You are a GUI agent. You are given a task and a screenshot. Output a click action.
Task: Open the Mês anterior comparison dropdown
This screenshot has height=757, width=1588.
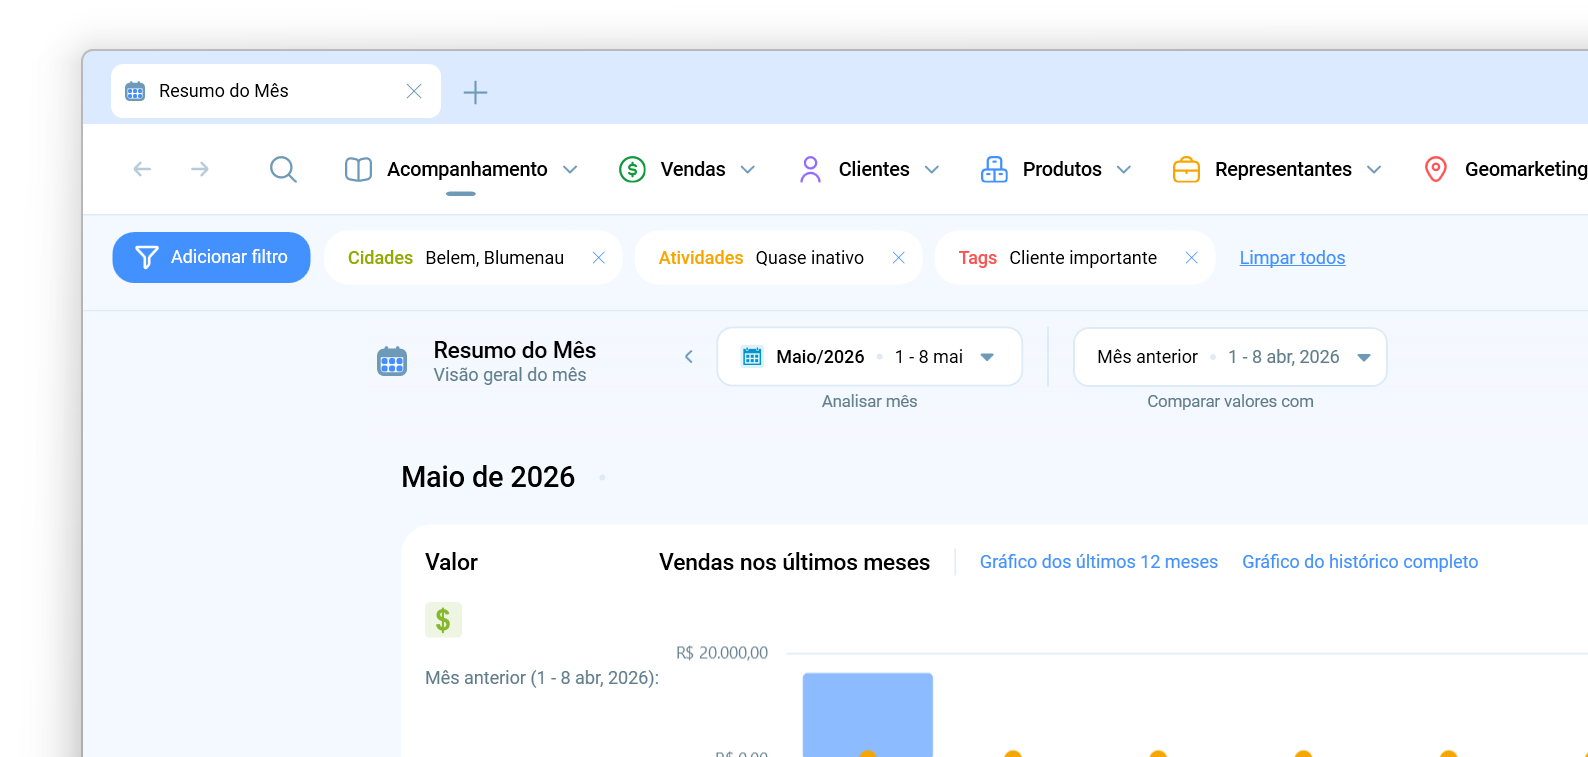tap(1230, 357)
